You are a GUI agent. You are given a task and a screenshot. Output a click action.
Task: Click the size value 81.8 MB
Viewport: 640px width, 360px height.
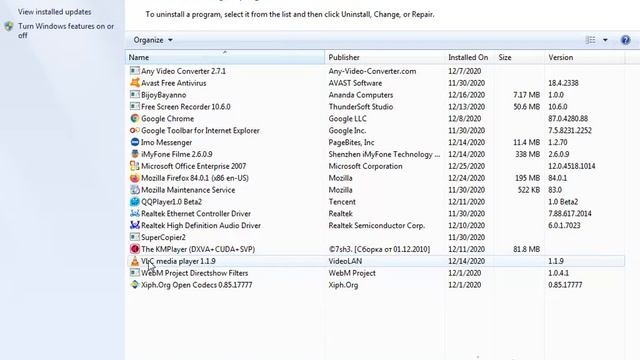point(527,249)
